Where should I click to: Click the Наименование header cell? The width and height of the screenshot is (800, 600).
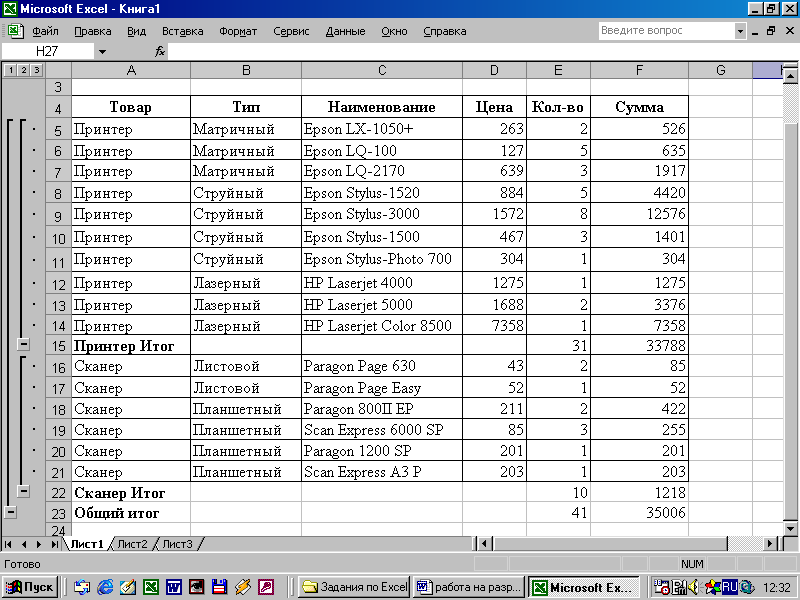382,107
